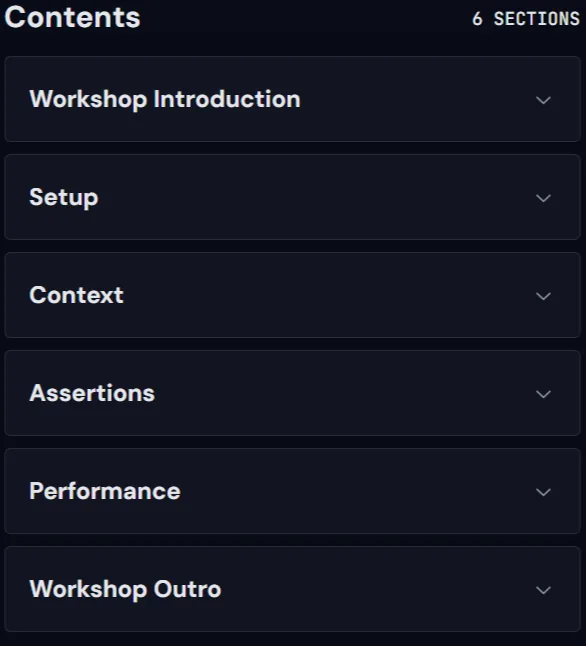
Task: Open the Context section via chevron
Action: point(543,296)
